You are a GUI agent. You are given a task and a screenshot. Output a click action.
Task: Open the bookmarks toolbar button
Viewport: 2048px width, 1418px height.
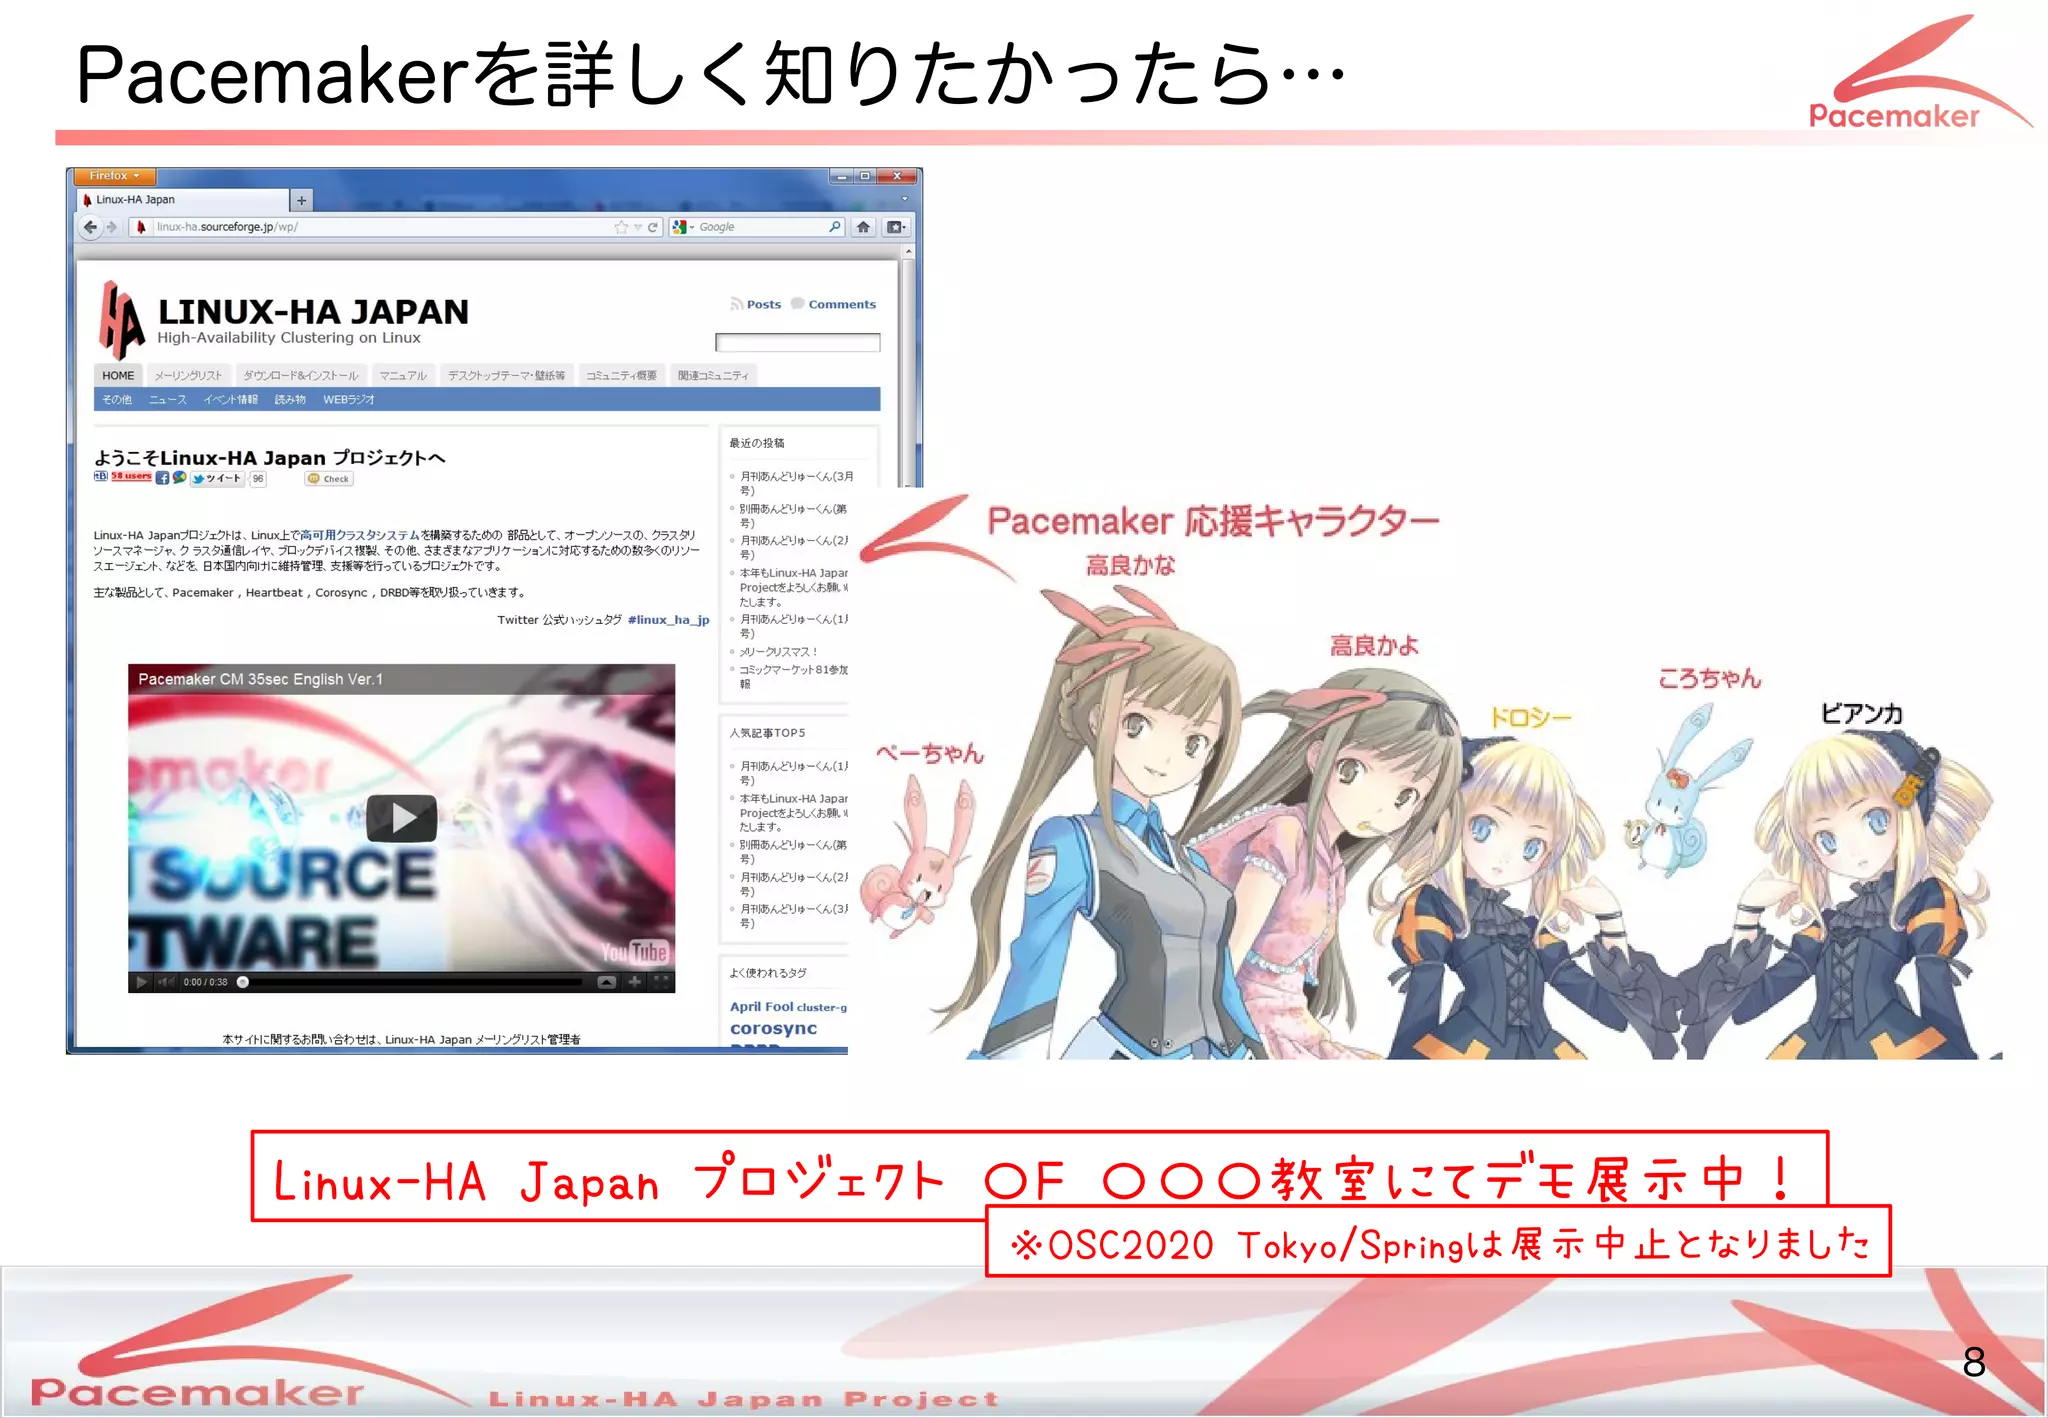tap(896, 227)
